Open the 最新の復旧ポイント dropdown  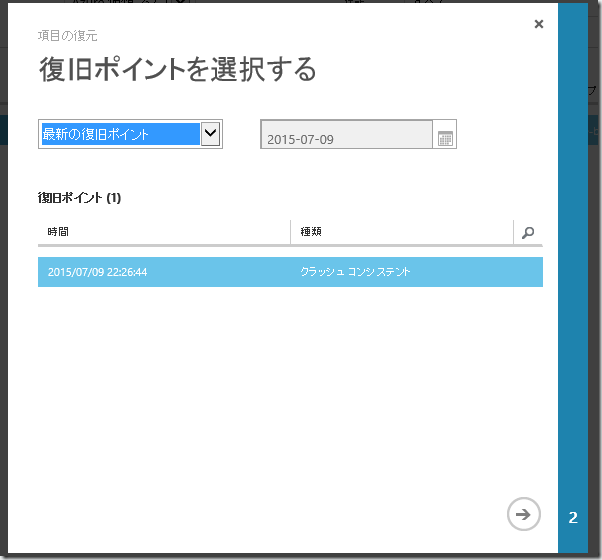pos(130,134)
